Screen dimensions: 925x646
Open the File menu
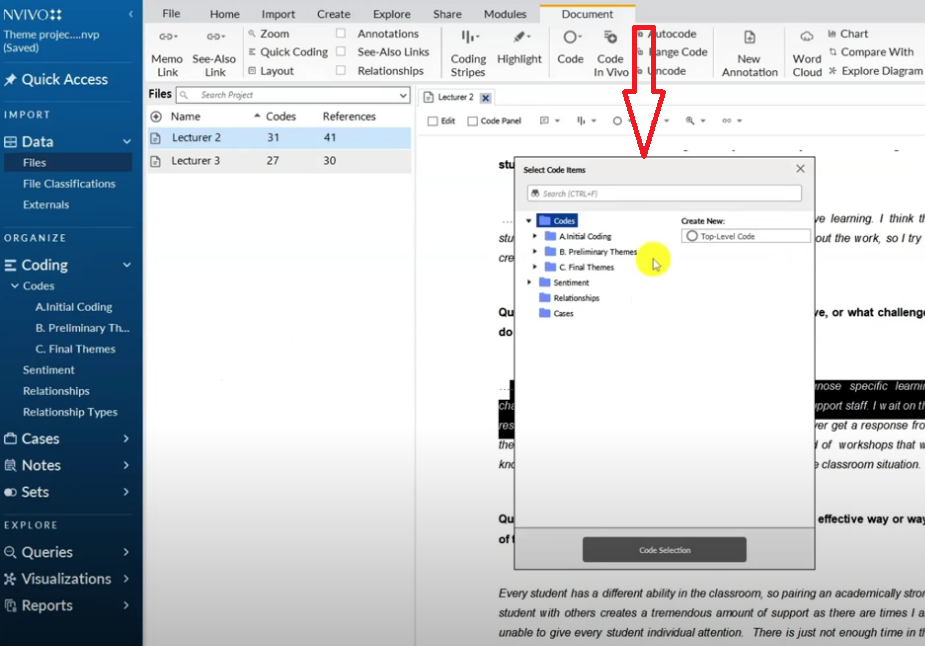(171, 14)
